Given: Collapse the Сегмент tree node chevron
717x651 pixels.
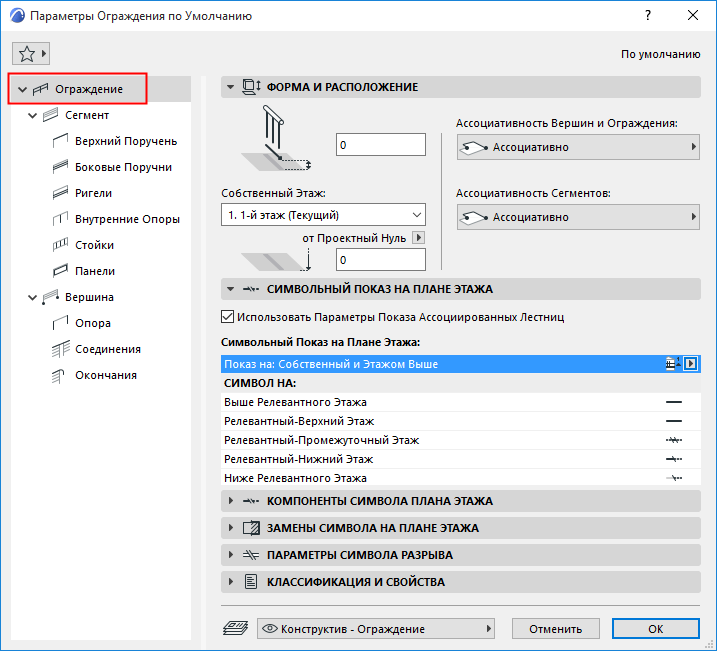Looking at the screenshot, I should 32,115.
